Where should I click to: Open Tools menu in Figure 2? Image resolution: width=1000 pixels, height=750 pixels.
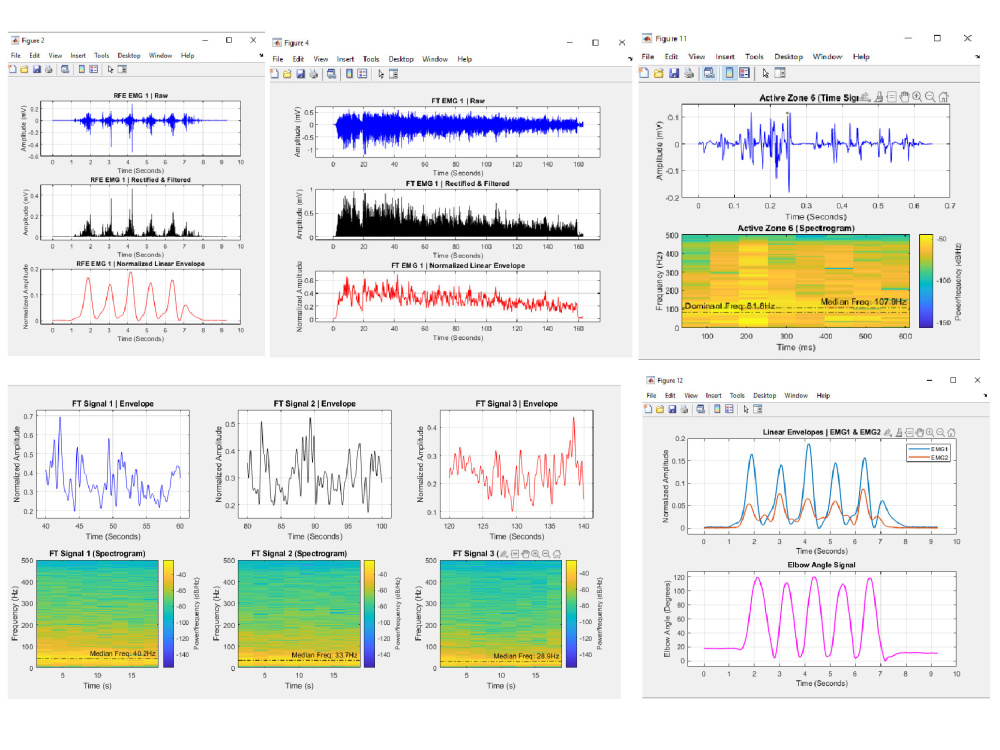tap(101, 55)
